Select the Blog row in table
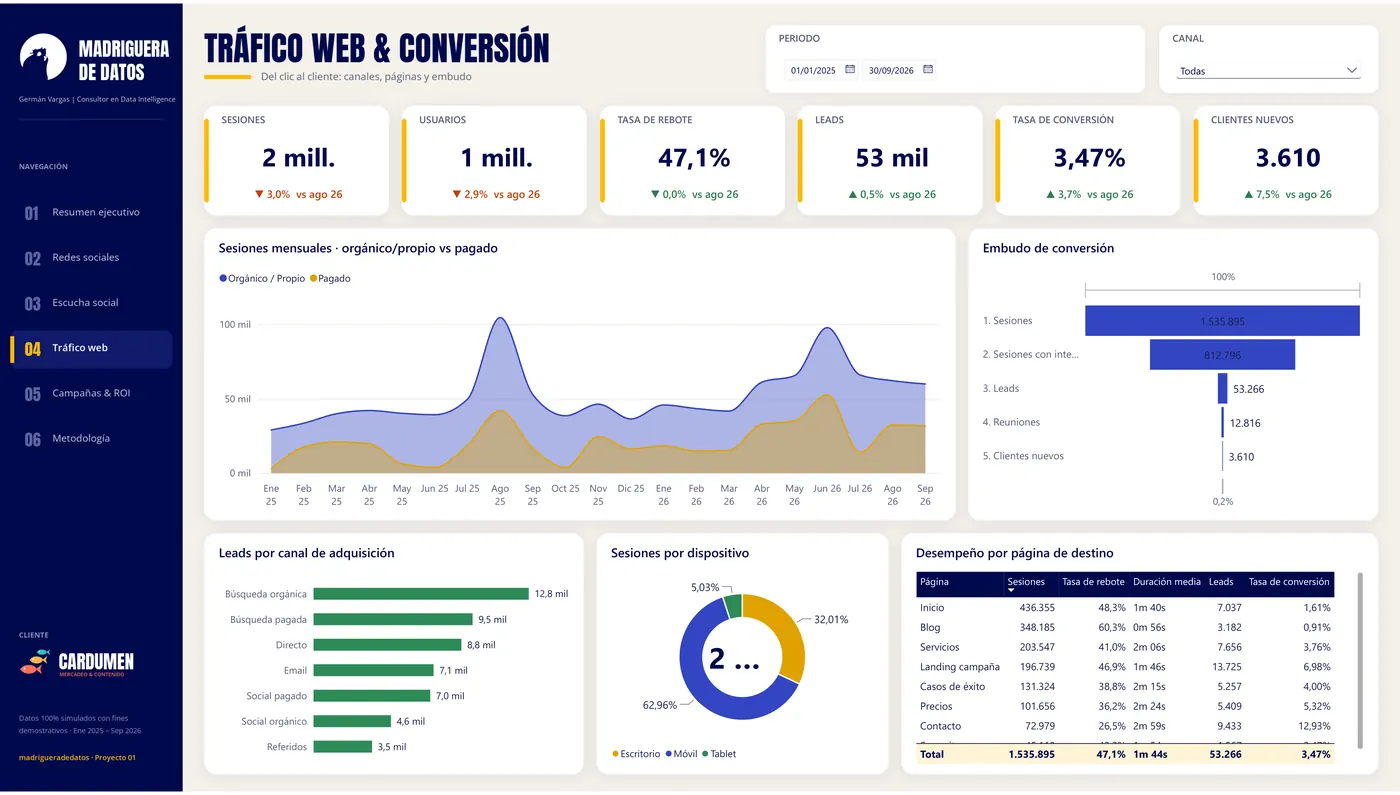 tap(1125, 628)
